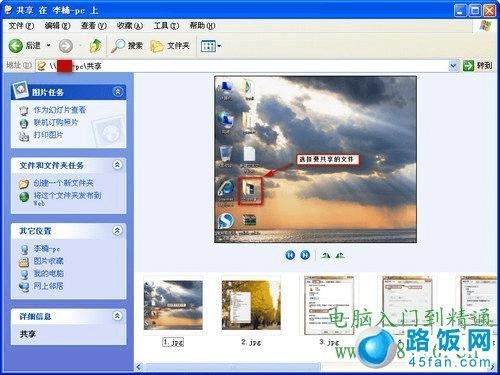The height and width of the screenshot is (375, 500).
Task: Collapse the 详细信息 panel
Action: [x=117, y=316]
